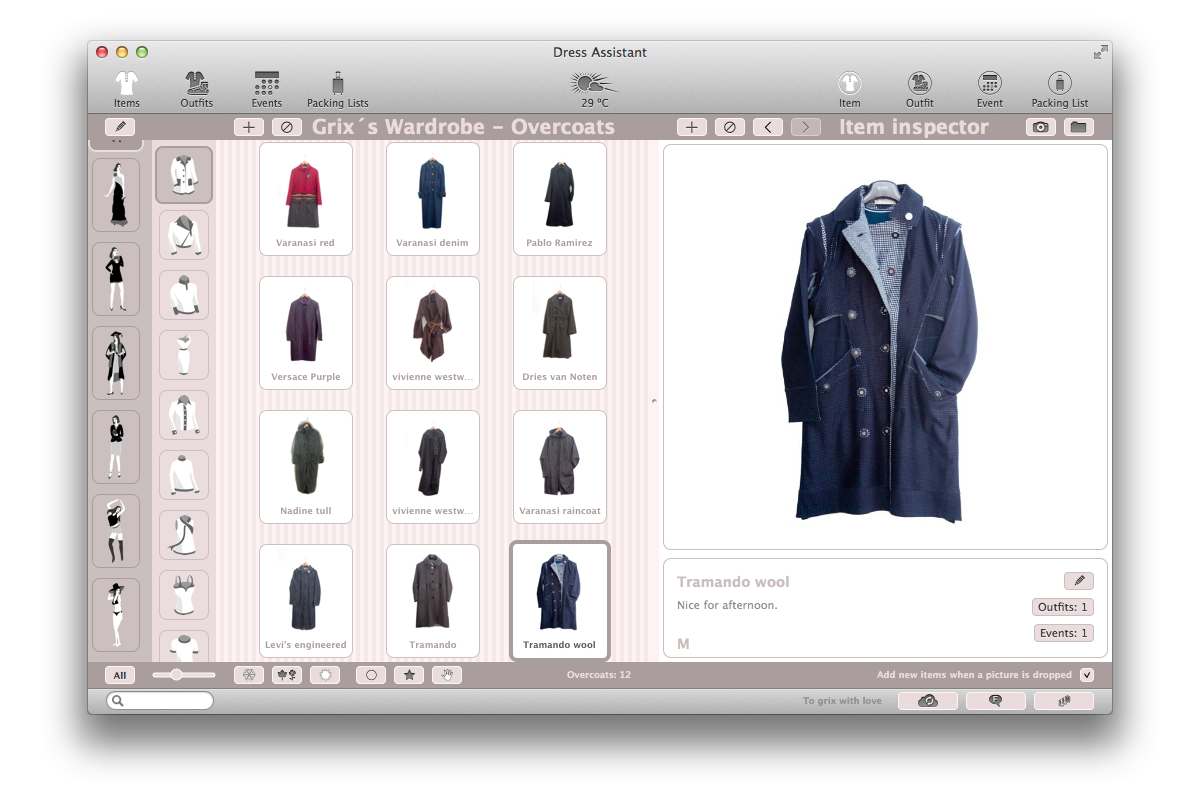Select the Dries van Noten coat

560,333
